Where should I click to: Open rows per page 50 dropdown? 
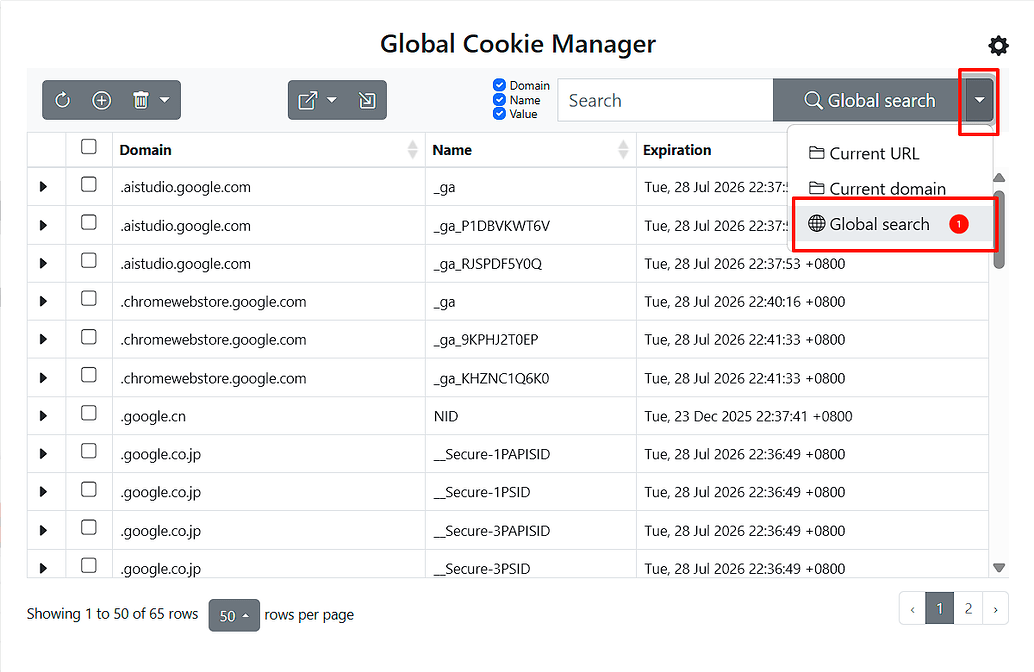pyautogui.click(x=234, y=615)
